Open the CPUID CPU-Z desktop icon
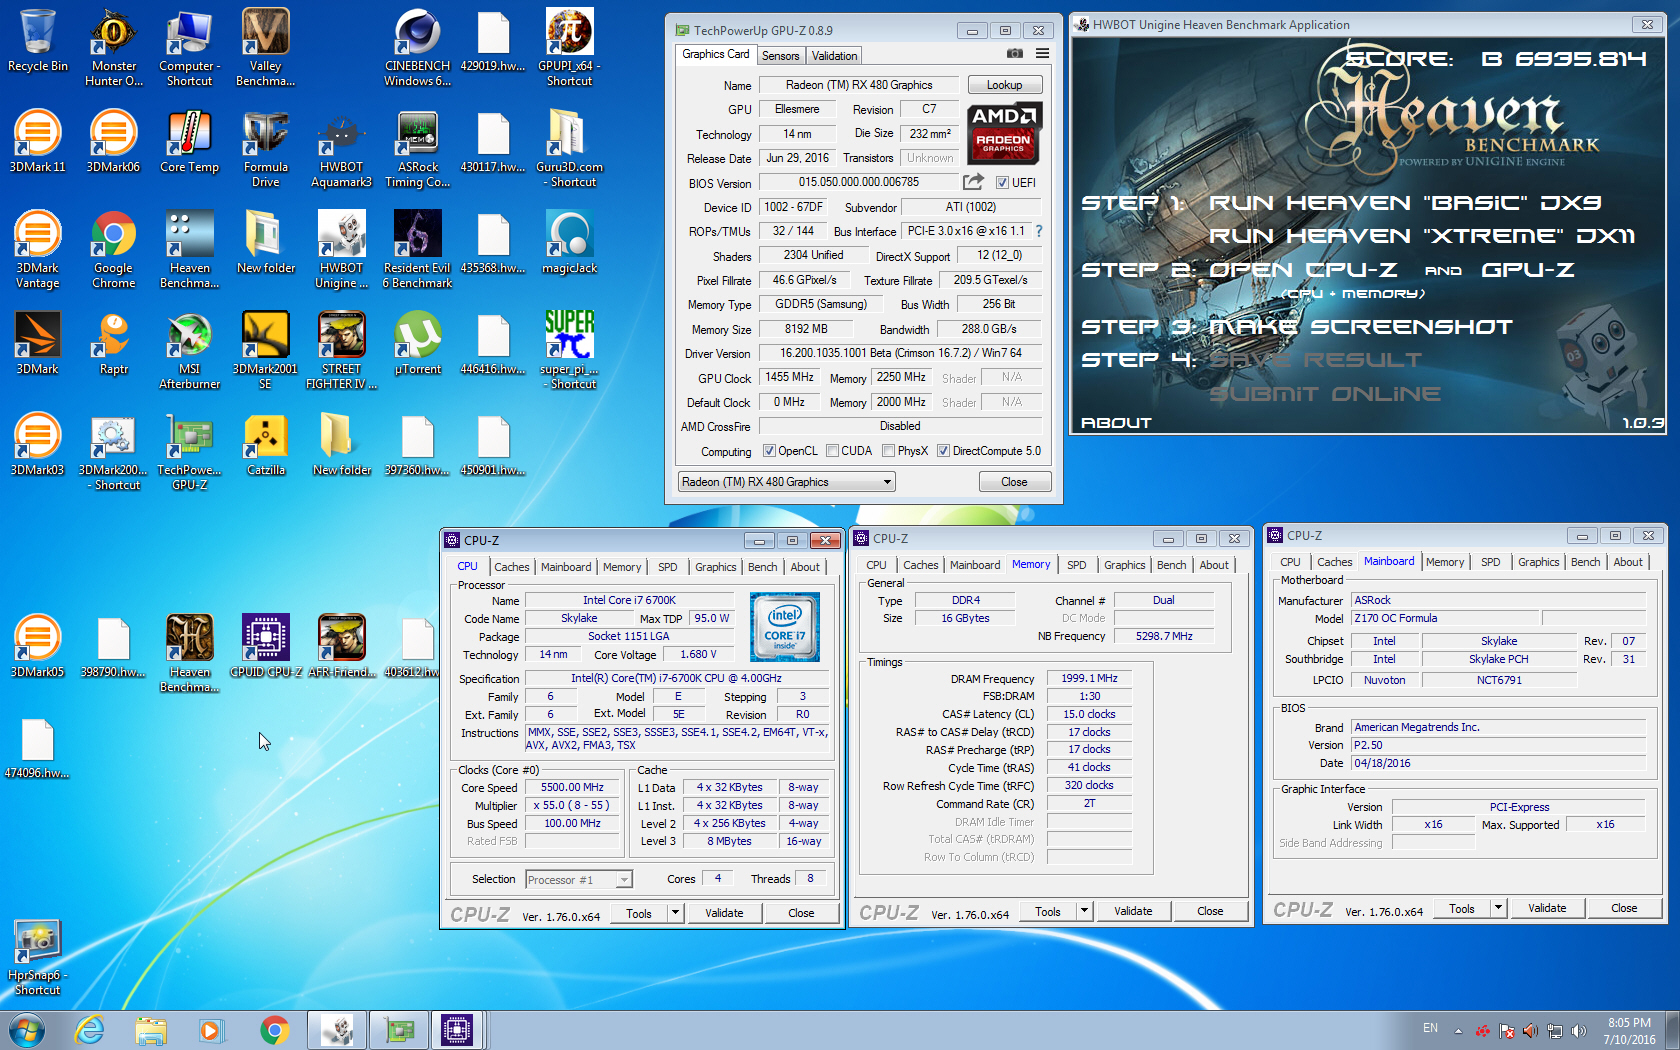This screenshot has height=1050, width=1680. click(265, 646)
